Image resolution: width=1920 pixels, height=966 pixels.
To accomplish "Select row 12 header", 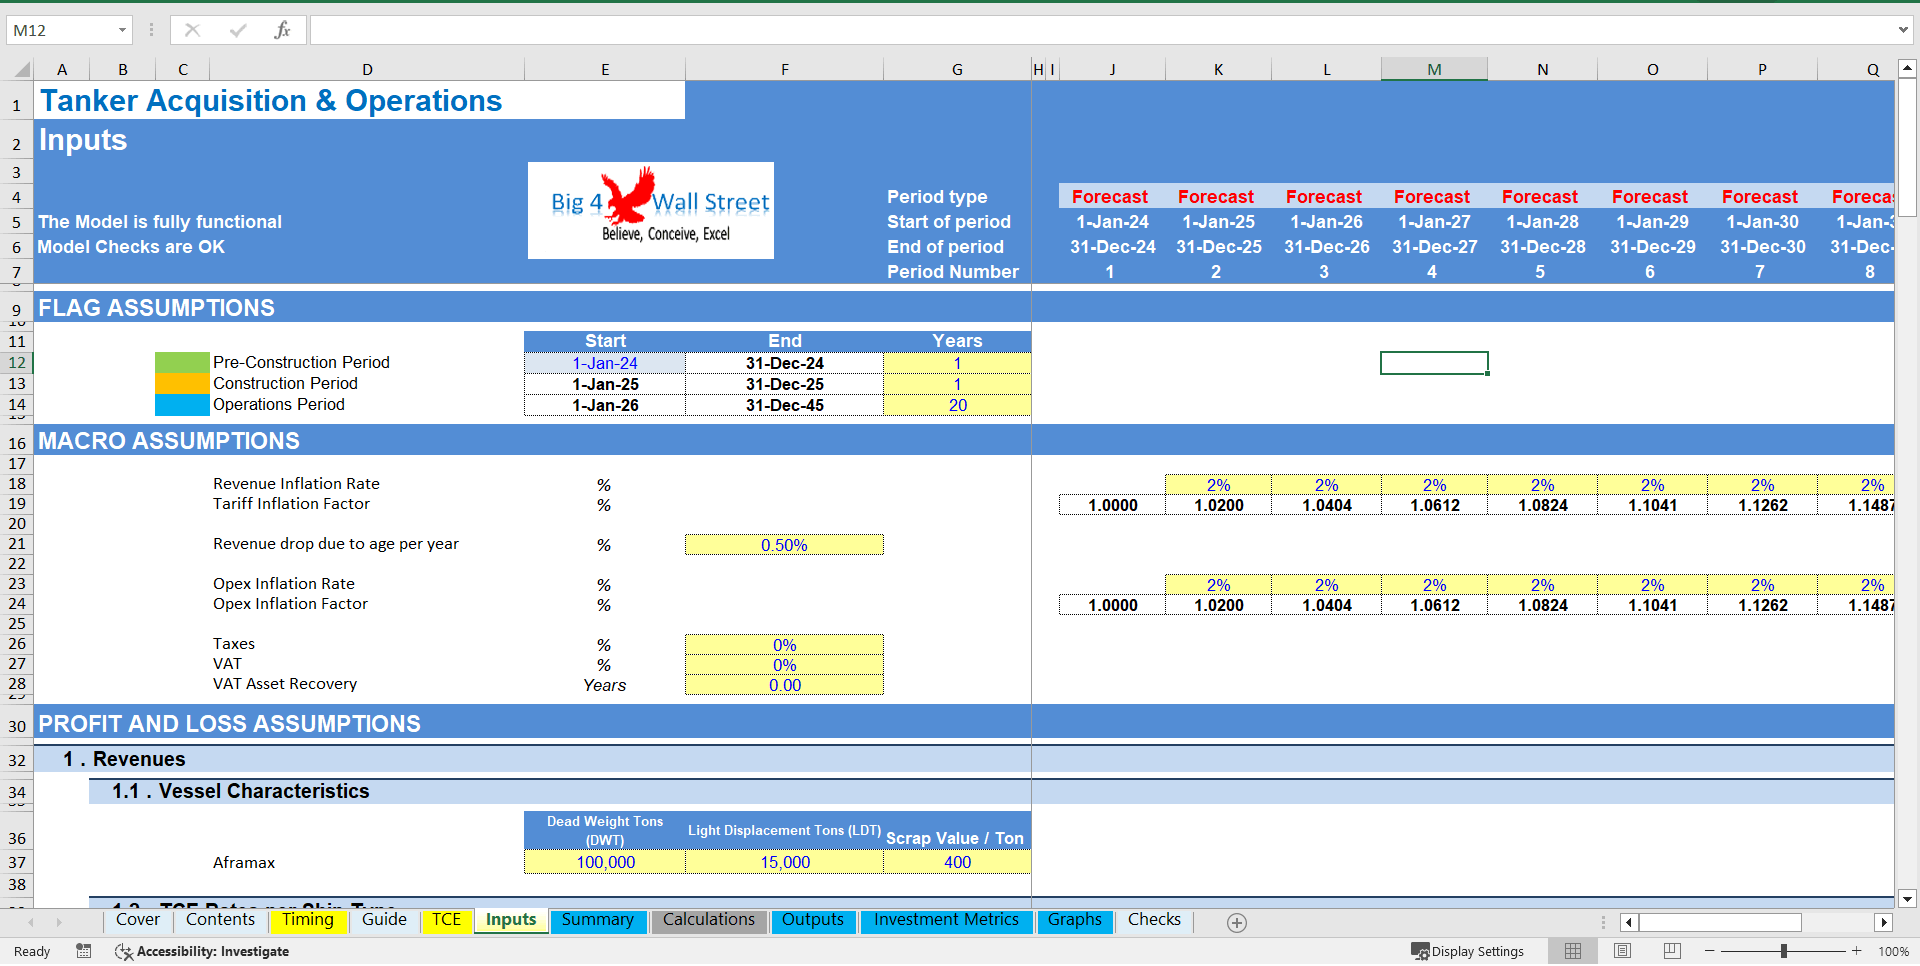I will coord(17,363).
